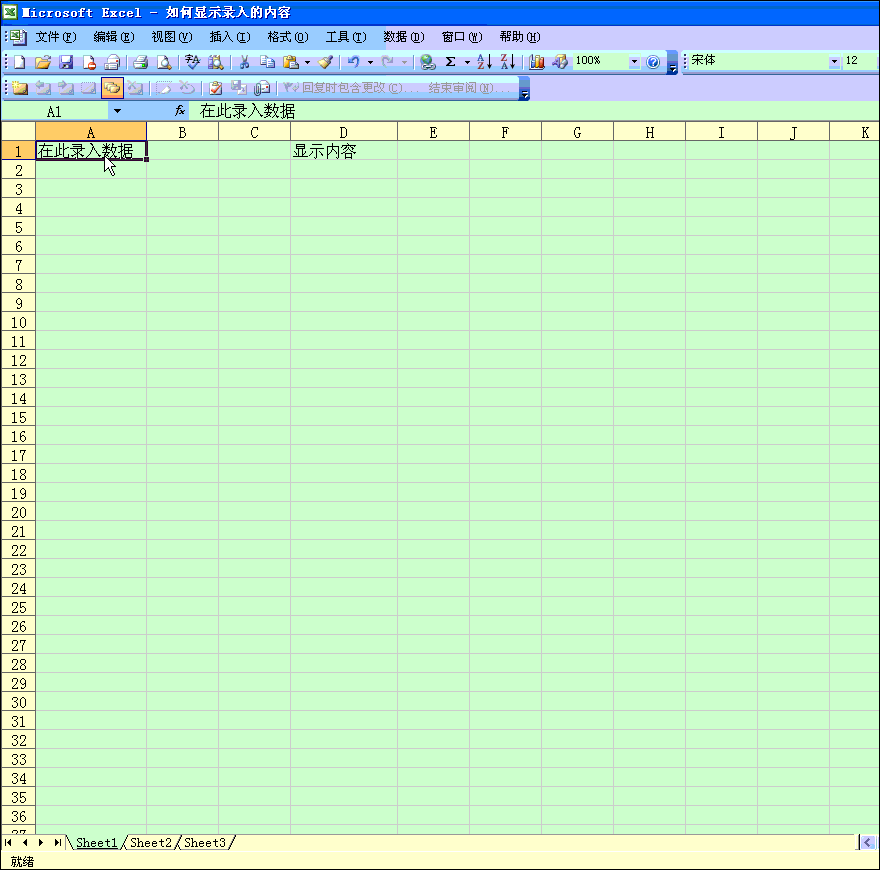The image size is (880, 870).
Task: Toggle the highlighted Show All Comments button
Action: coord(111,88)
